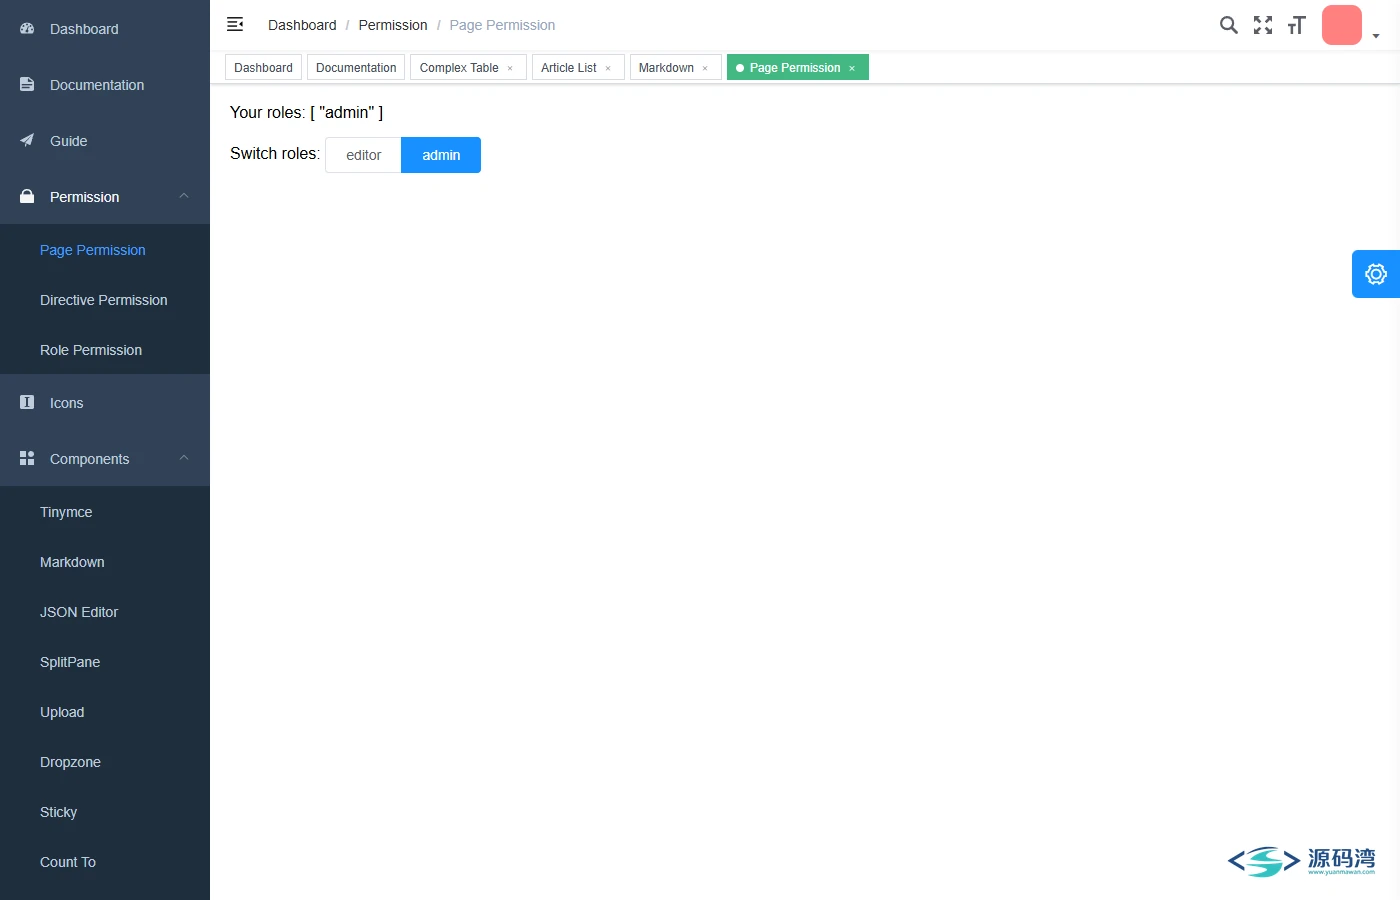Click the Page Permission breadcrumb text

[502, 25]
